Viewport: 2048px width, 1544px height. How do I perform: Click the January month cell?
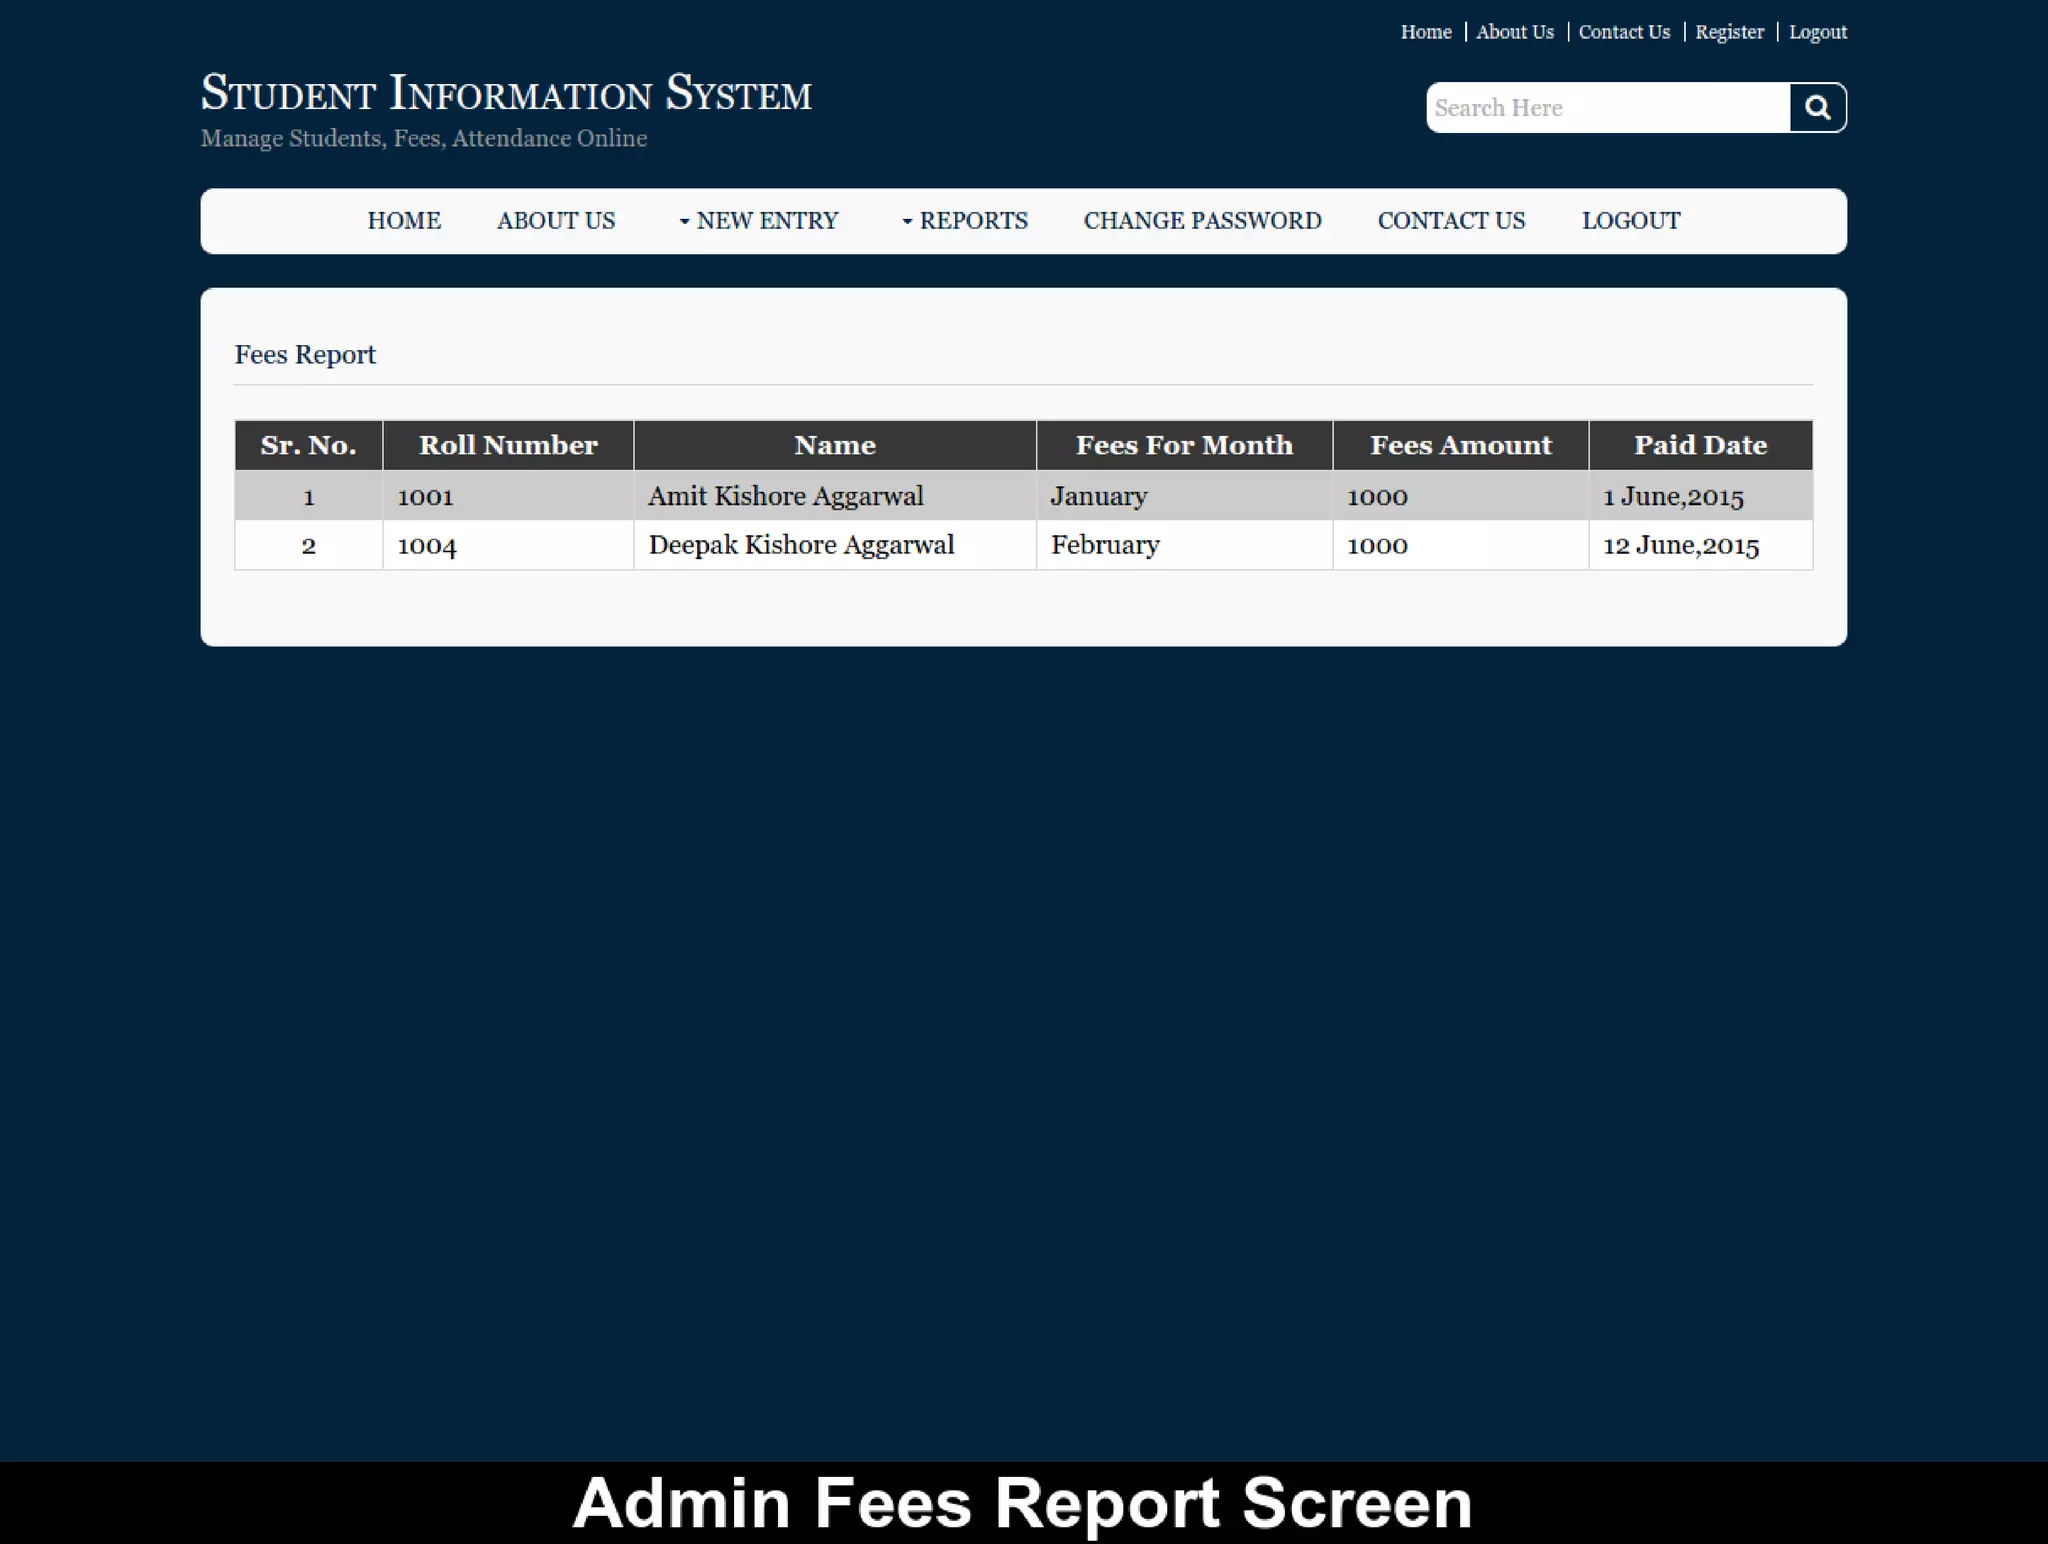click(1185, 496)
